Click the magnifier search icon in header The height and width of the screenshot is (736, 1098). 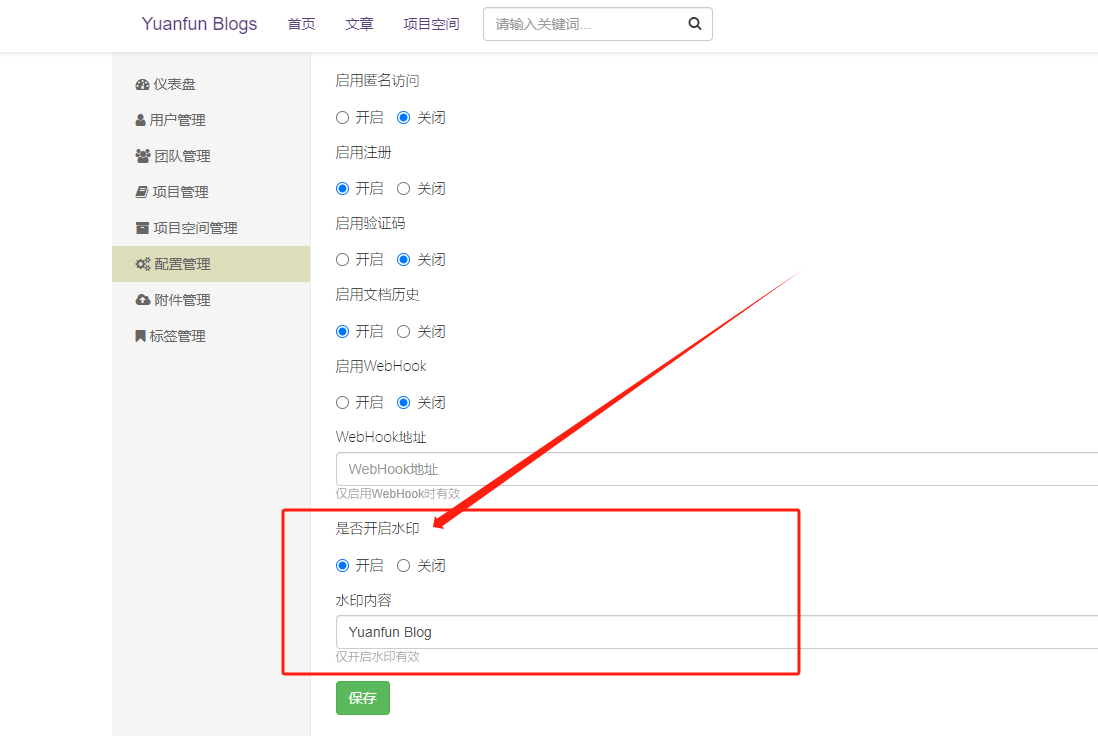[695, 25]
